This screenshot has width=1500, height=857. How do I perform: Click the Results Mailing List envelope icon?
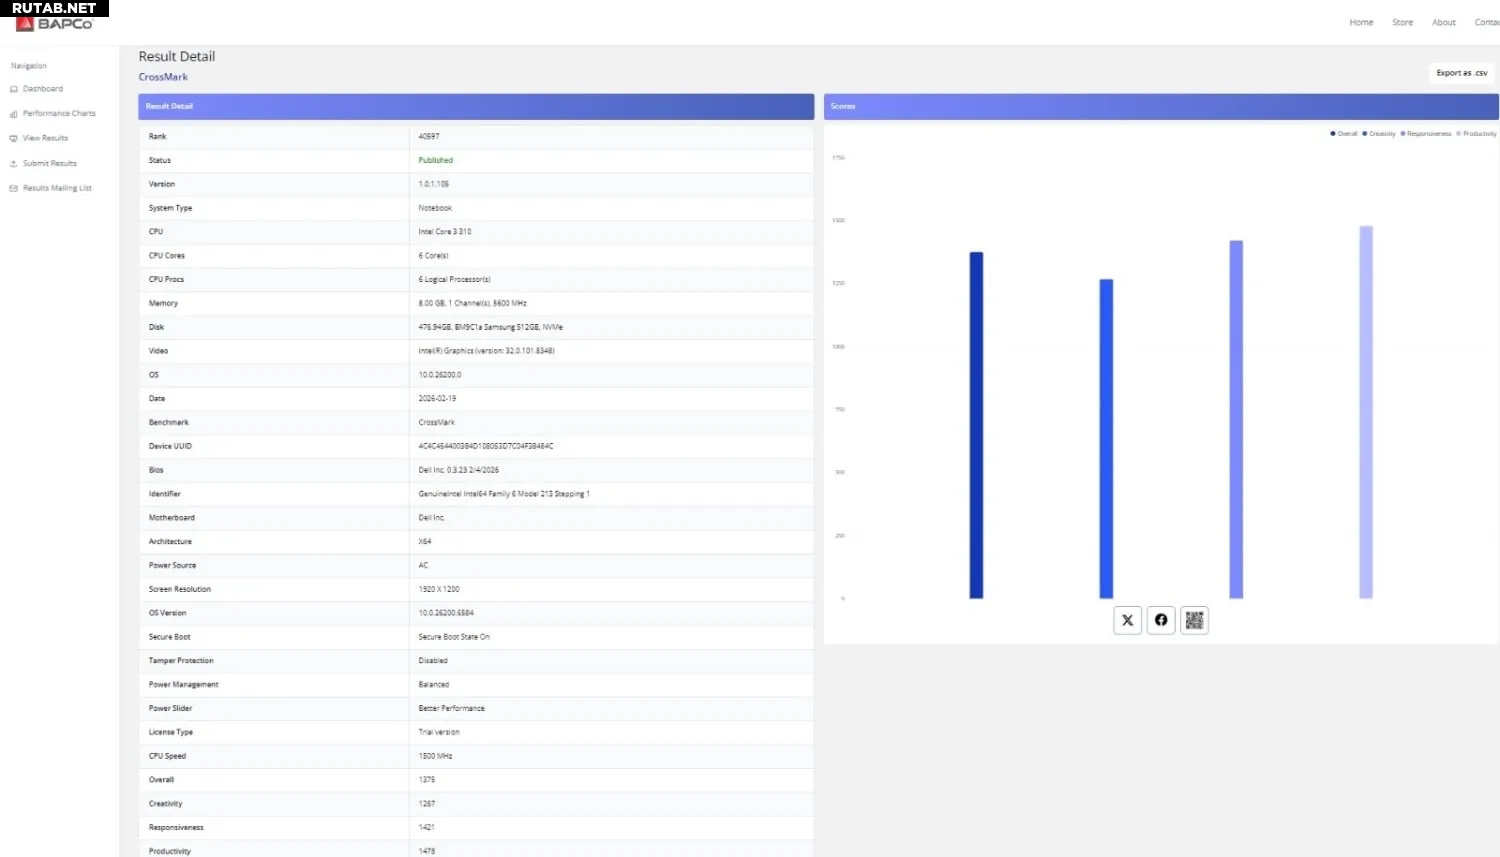(x=14, y=188)
